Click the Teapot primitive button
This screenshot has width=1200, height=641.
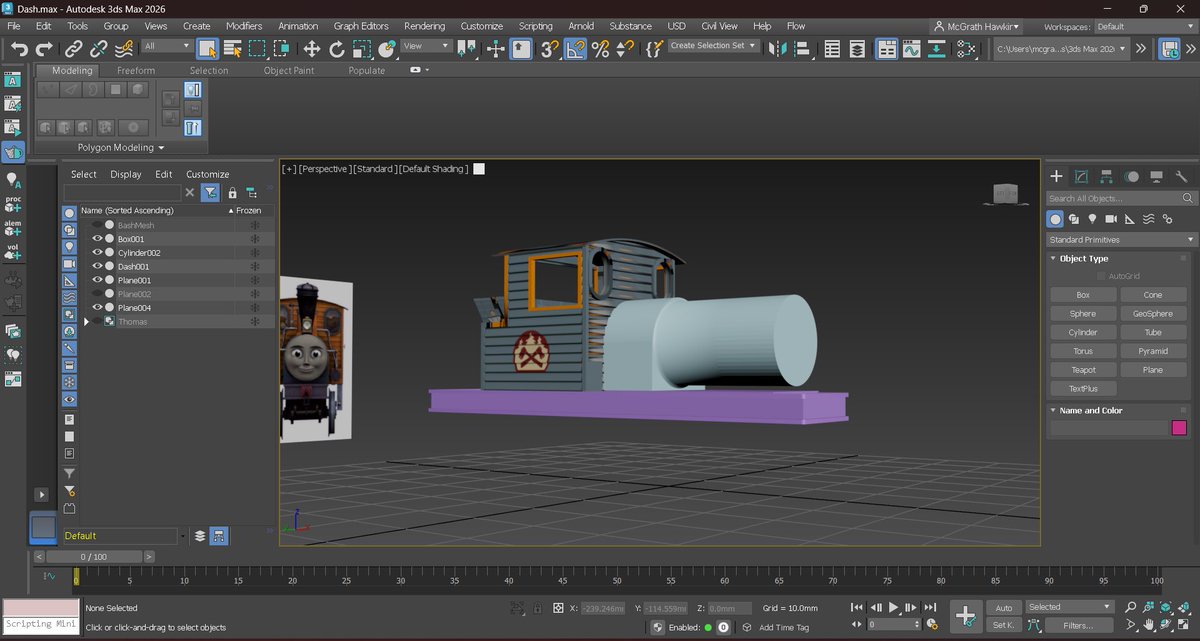click(x=1082, y=370)
